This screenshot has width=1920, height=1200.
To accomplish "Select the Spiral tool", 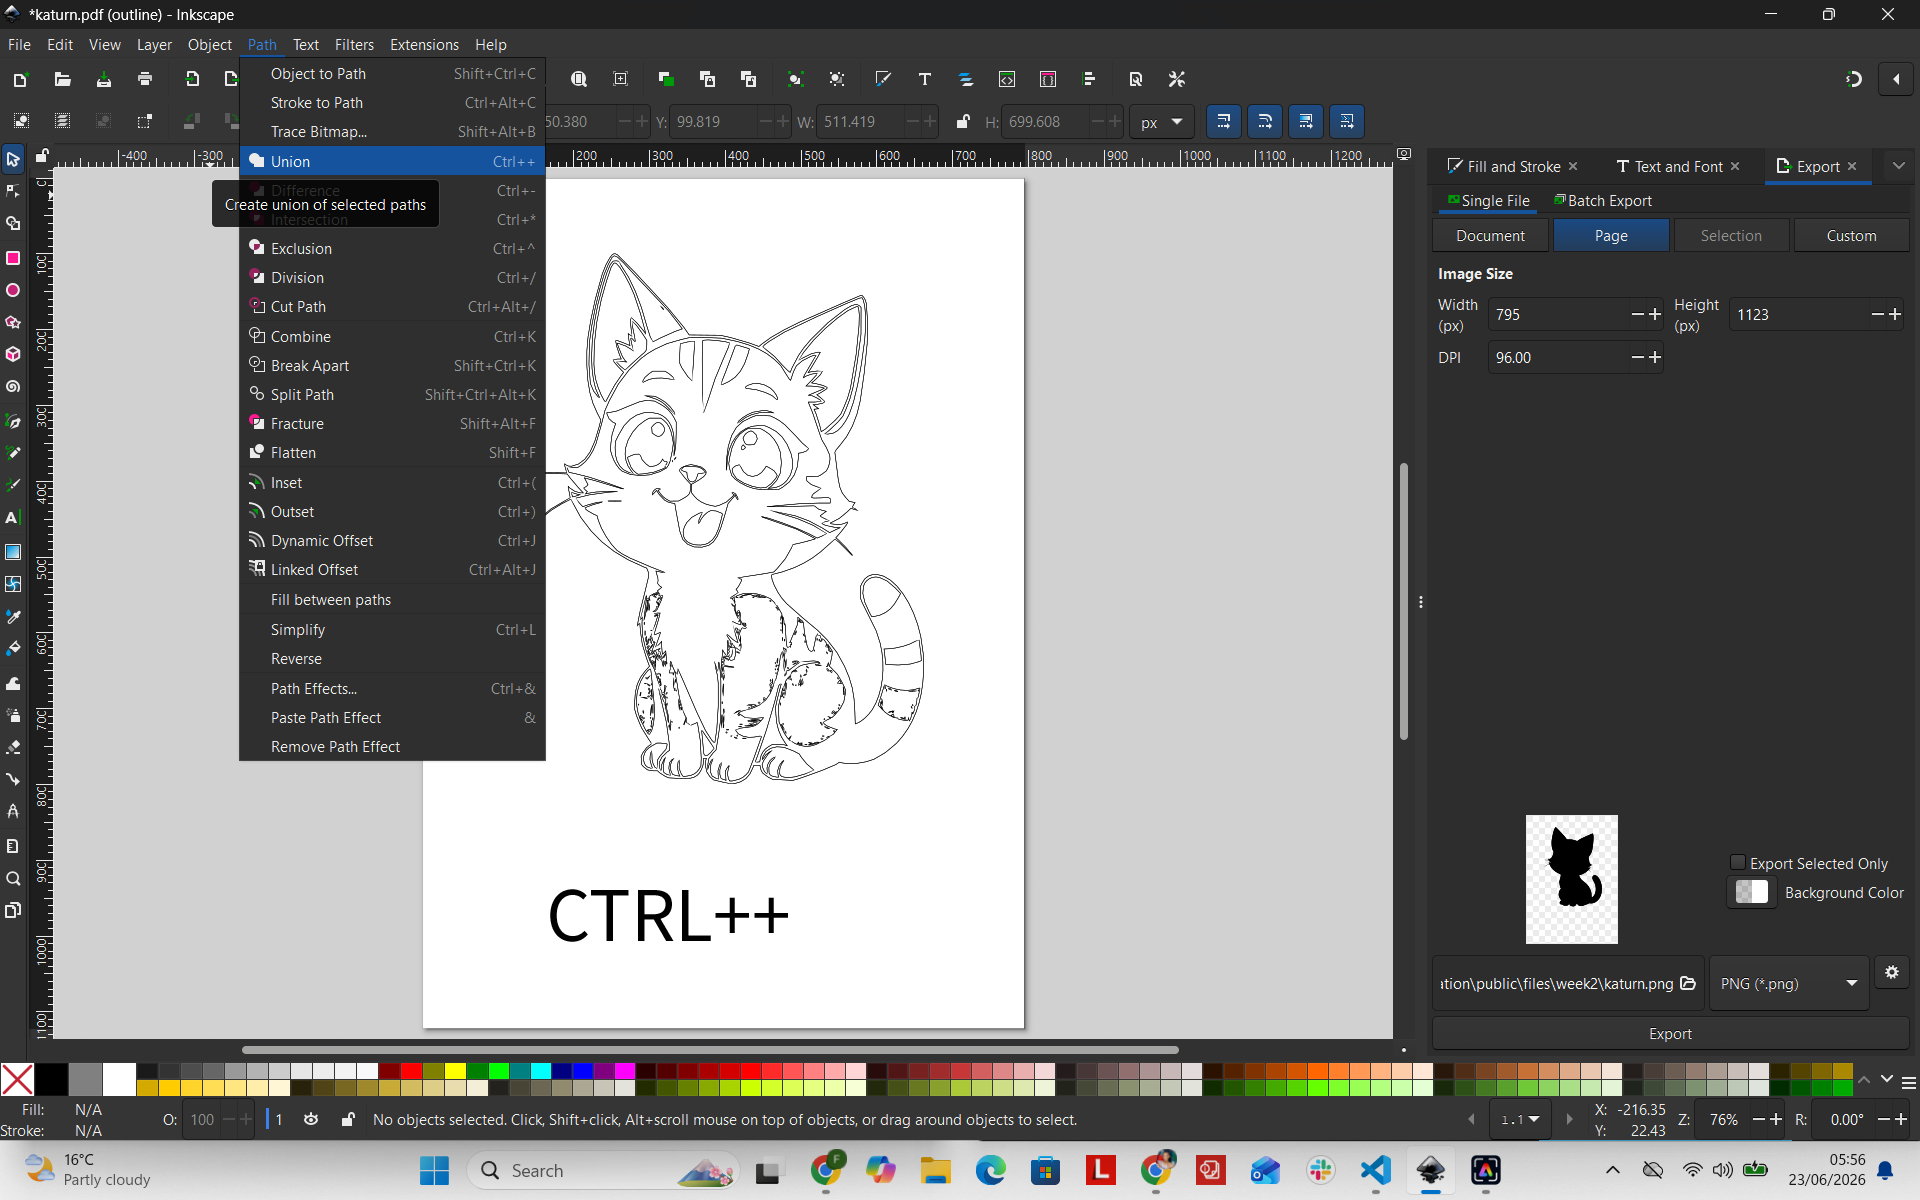I will click(x=13, y=386).
